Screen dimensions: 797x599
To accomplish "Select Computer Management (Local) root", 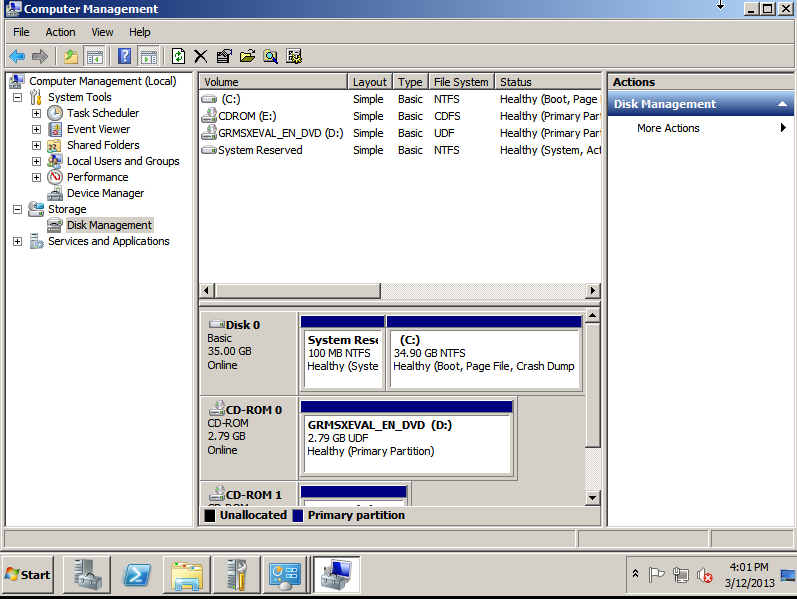I will pos(102,81).
